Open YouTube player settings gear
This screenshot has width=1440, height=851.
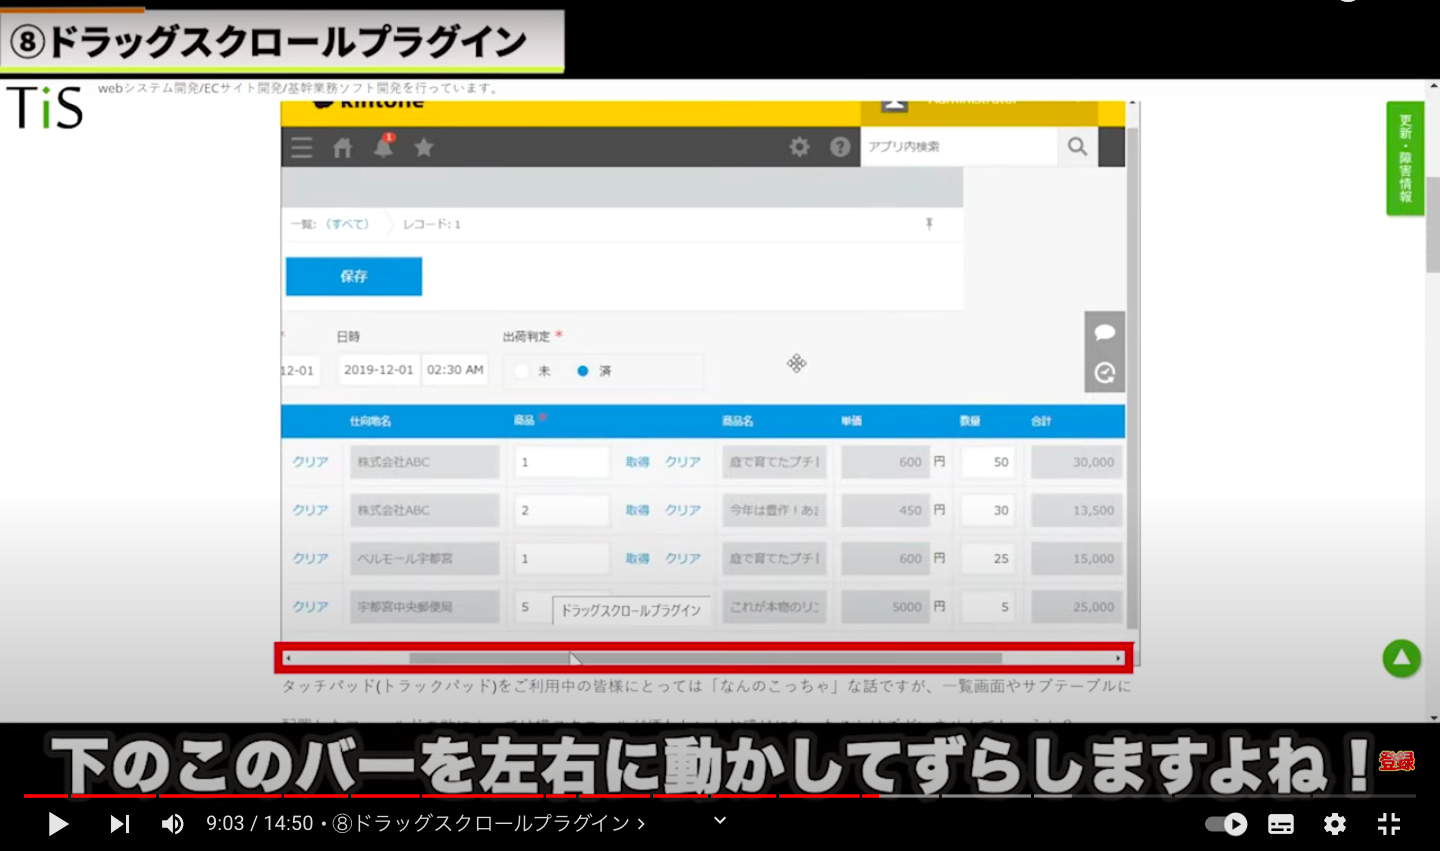[x=1334, y=824]
